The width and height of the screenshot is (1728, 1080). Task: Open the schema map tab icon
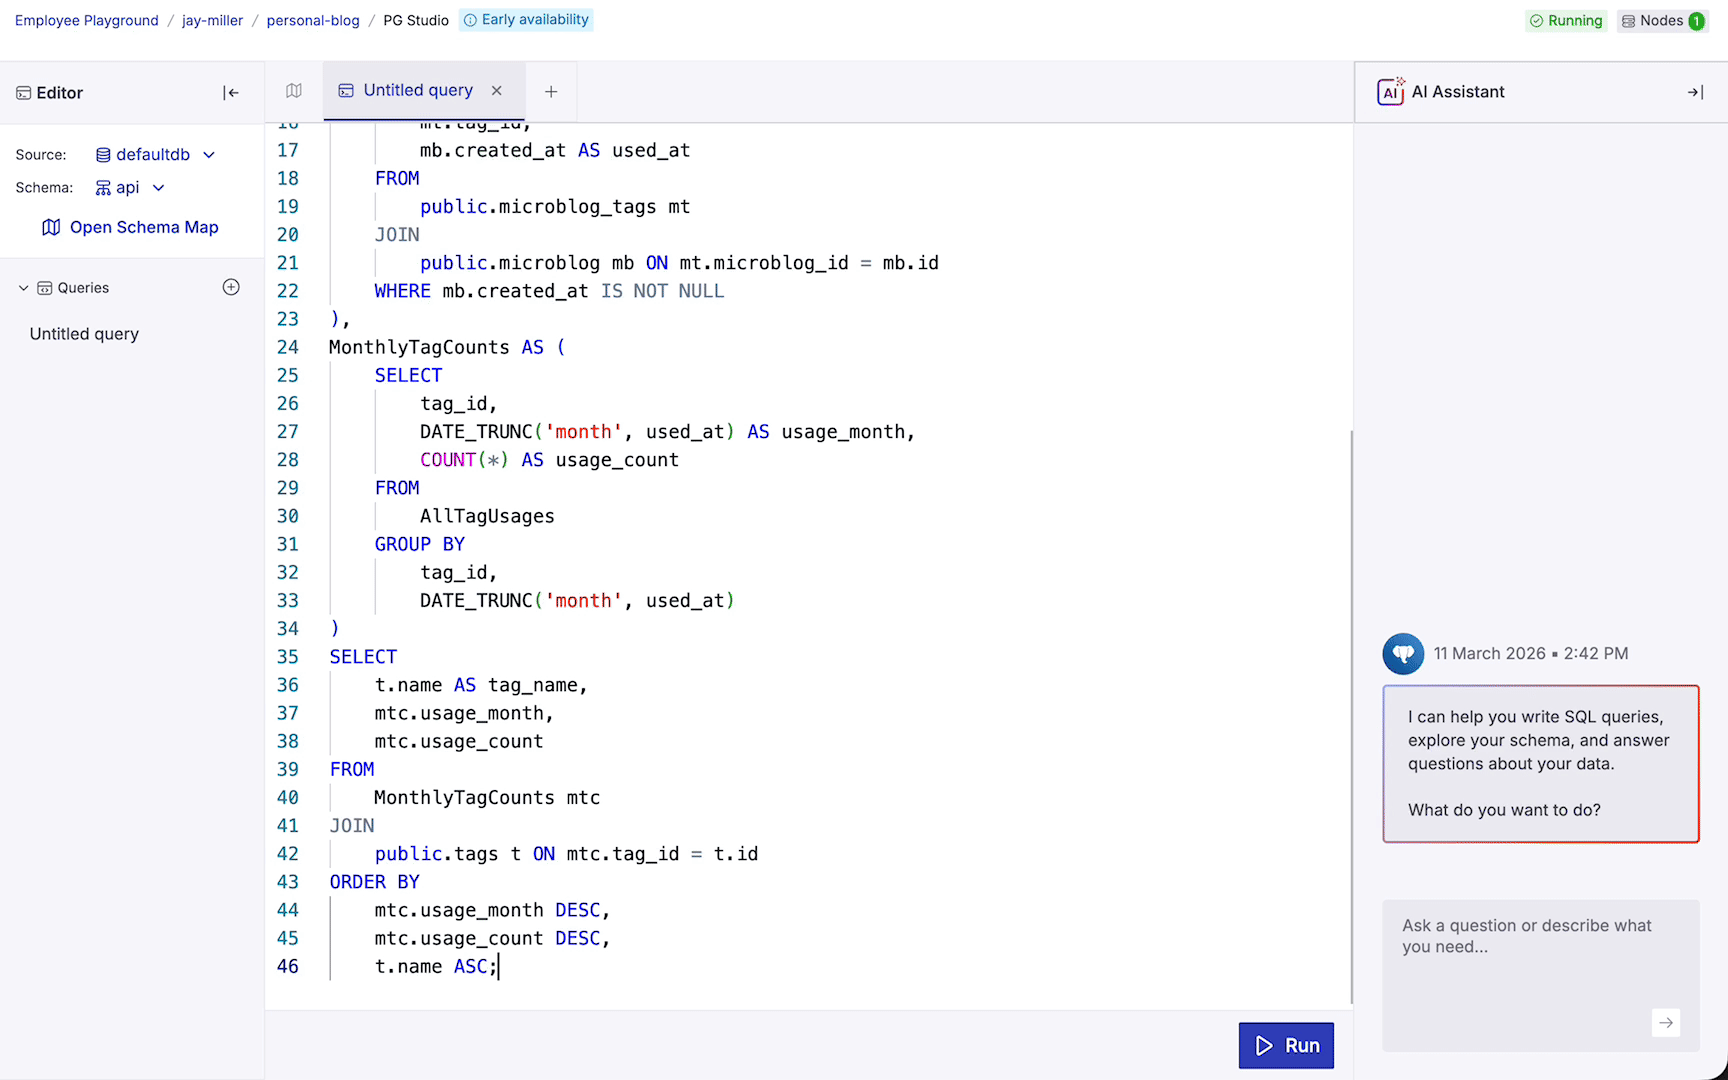(x=294, y=91)
